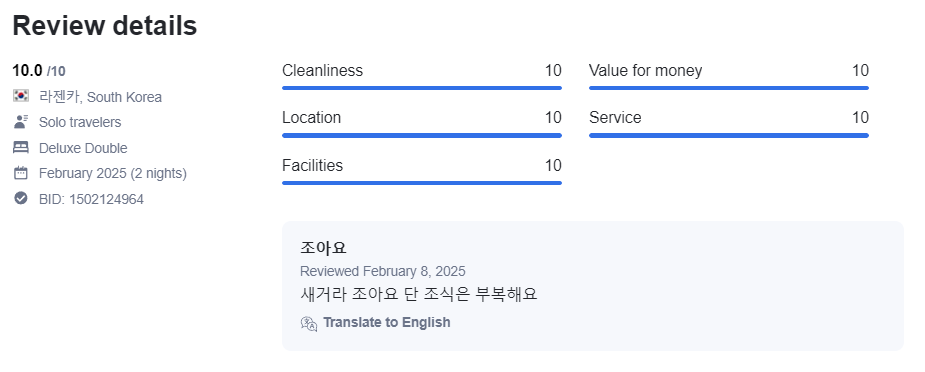This screenshot has width=925, height=372.
Task: Click the BID: 1502124964 text
Action: pyautogui.click(x=91, y=199)
